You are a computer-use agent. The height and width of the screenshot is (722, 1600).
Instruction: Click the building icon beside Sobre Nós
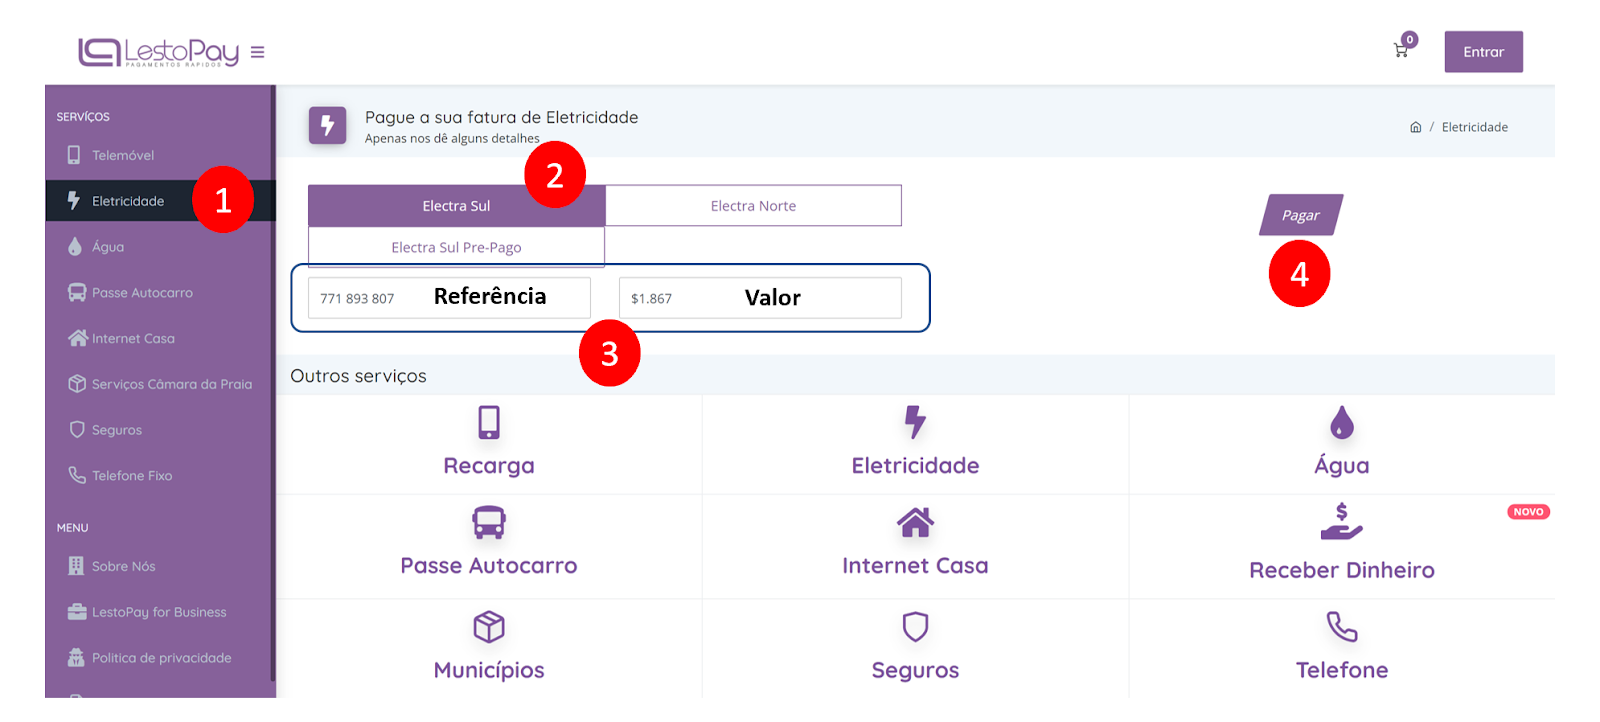[76, 566]
